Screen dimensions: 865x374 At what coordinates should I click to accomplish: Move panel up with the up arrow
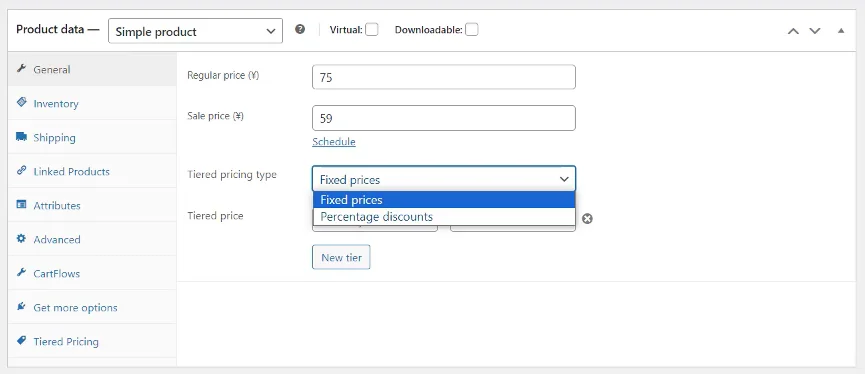(793, 31)
